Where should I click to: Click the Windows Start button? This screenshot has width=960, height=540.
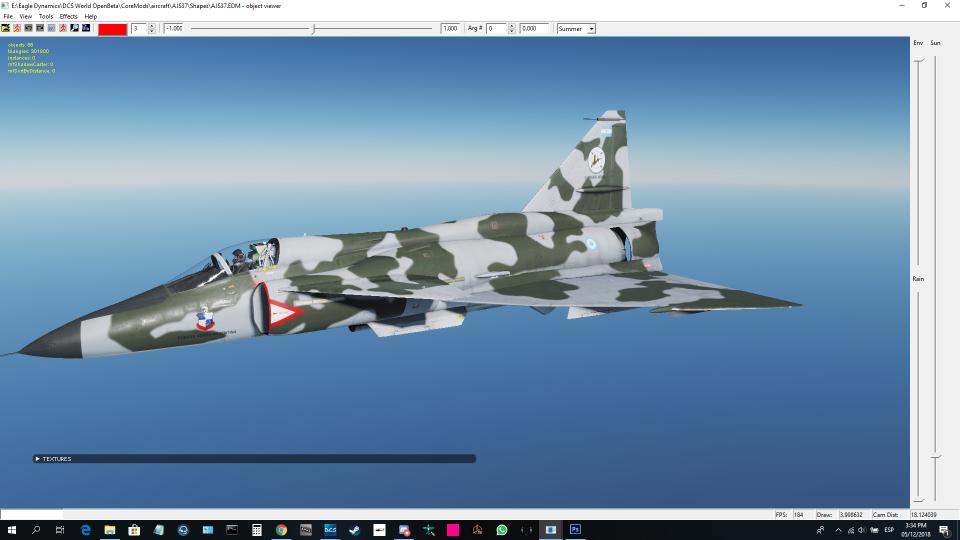pyautogui.click(x=12, y=530)
